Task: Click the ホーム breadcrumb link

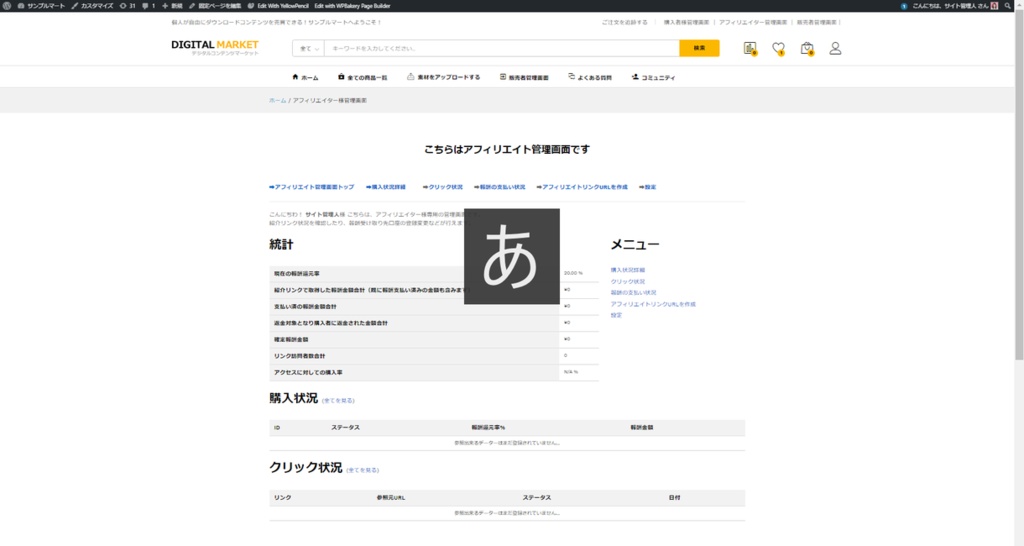Action: [x=278, y=101]
